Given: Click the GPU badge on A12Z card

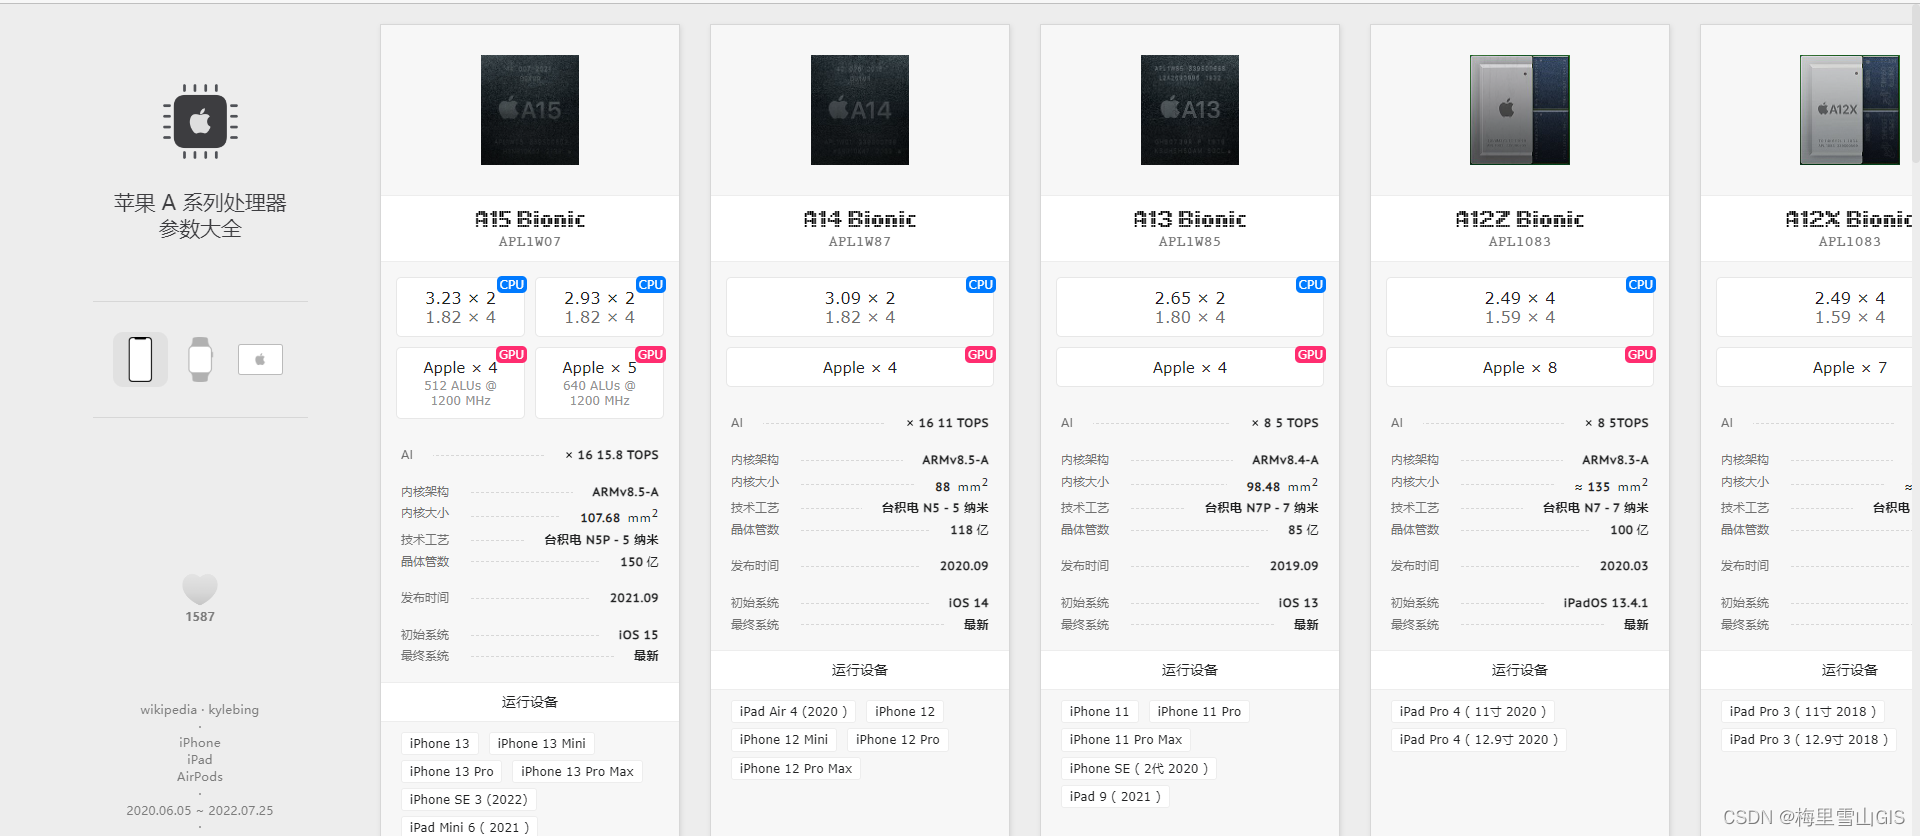Looking at the screenshot, I should (1641, 355).
